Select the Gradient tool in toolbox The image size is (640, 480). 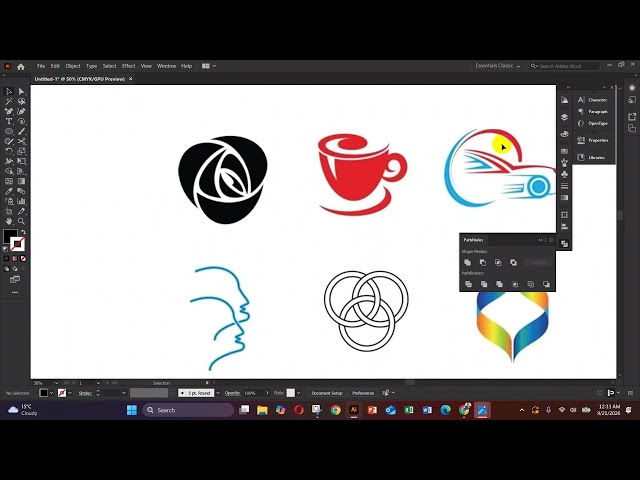[21, 181]
